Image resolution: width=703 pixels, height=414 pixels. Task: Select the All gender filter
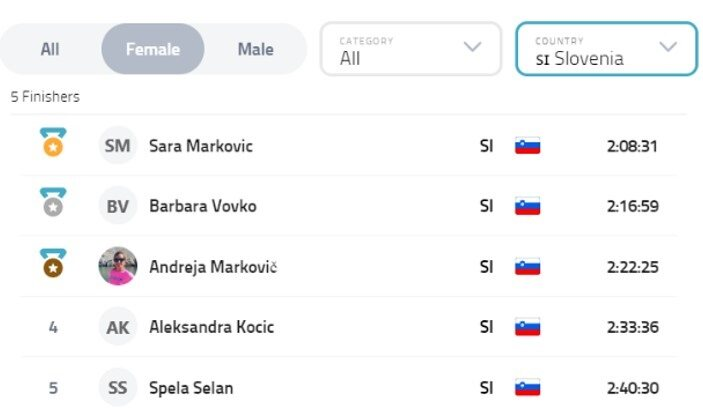point(50,49)
